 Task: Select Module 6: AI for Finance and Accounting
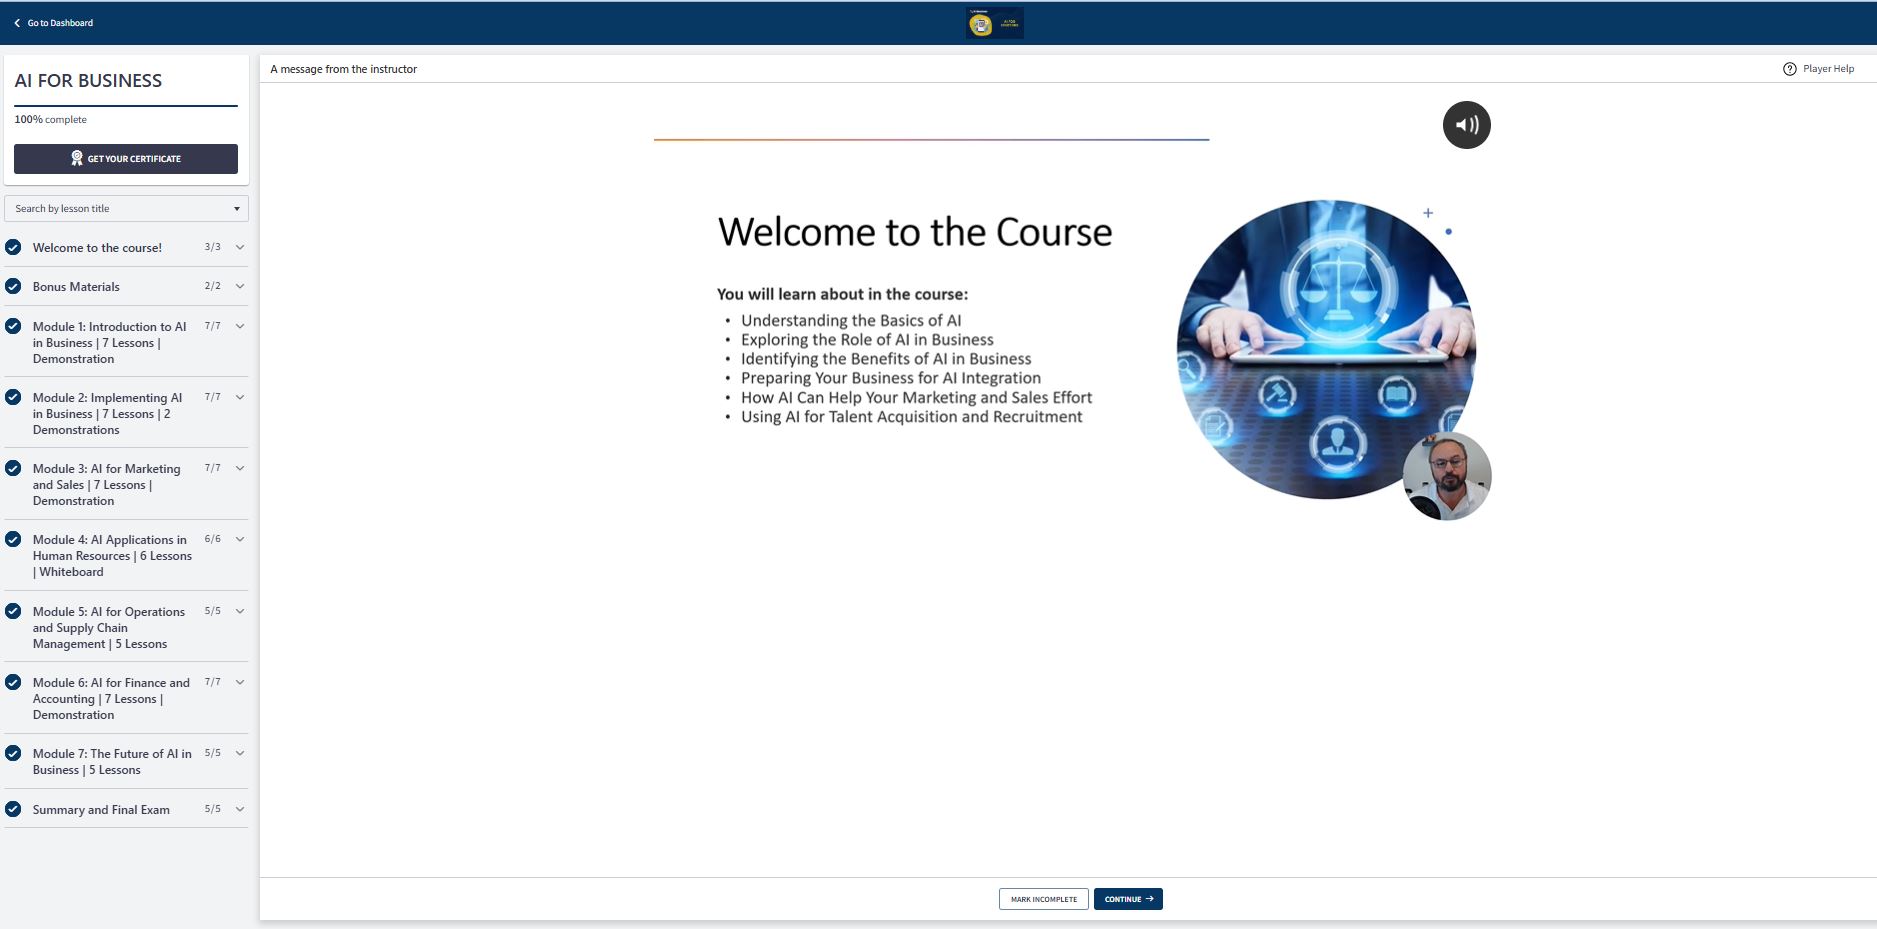tap(110, 698)
